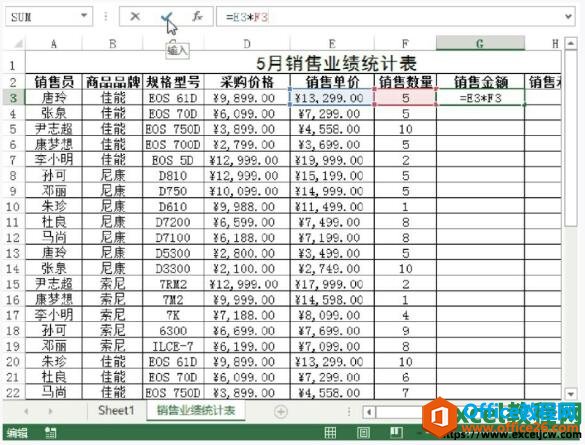Click cell C7 with EOS 5D
The image size is (585, 445).
[173, 160]
